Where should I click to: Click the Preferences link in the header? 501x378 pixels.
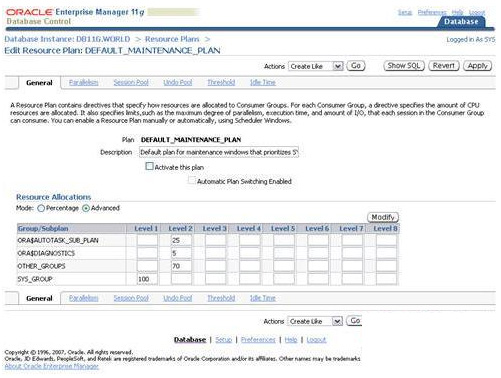[x=432, y=12]
